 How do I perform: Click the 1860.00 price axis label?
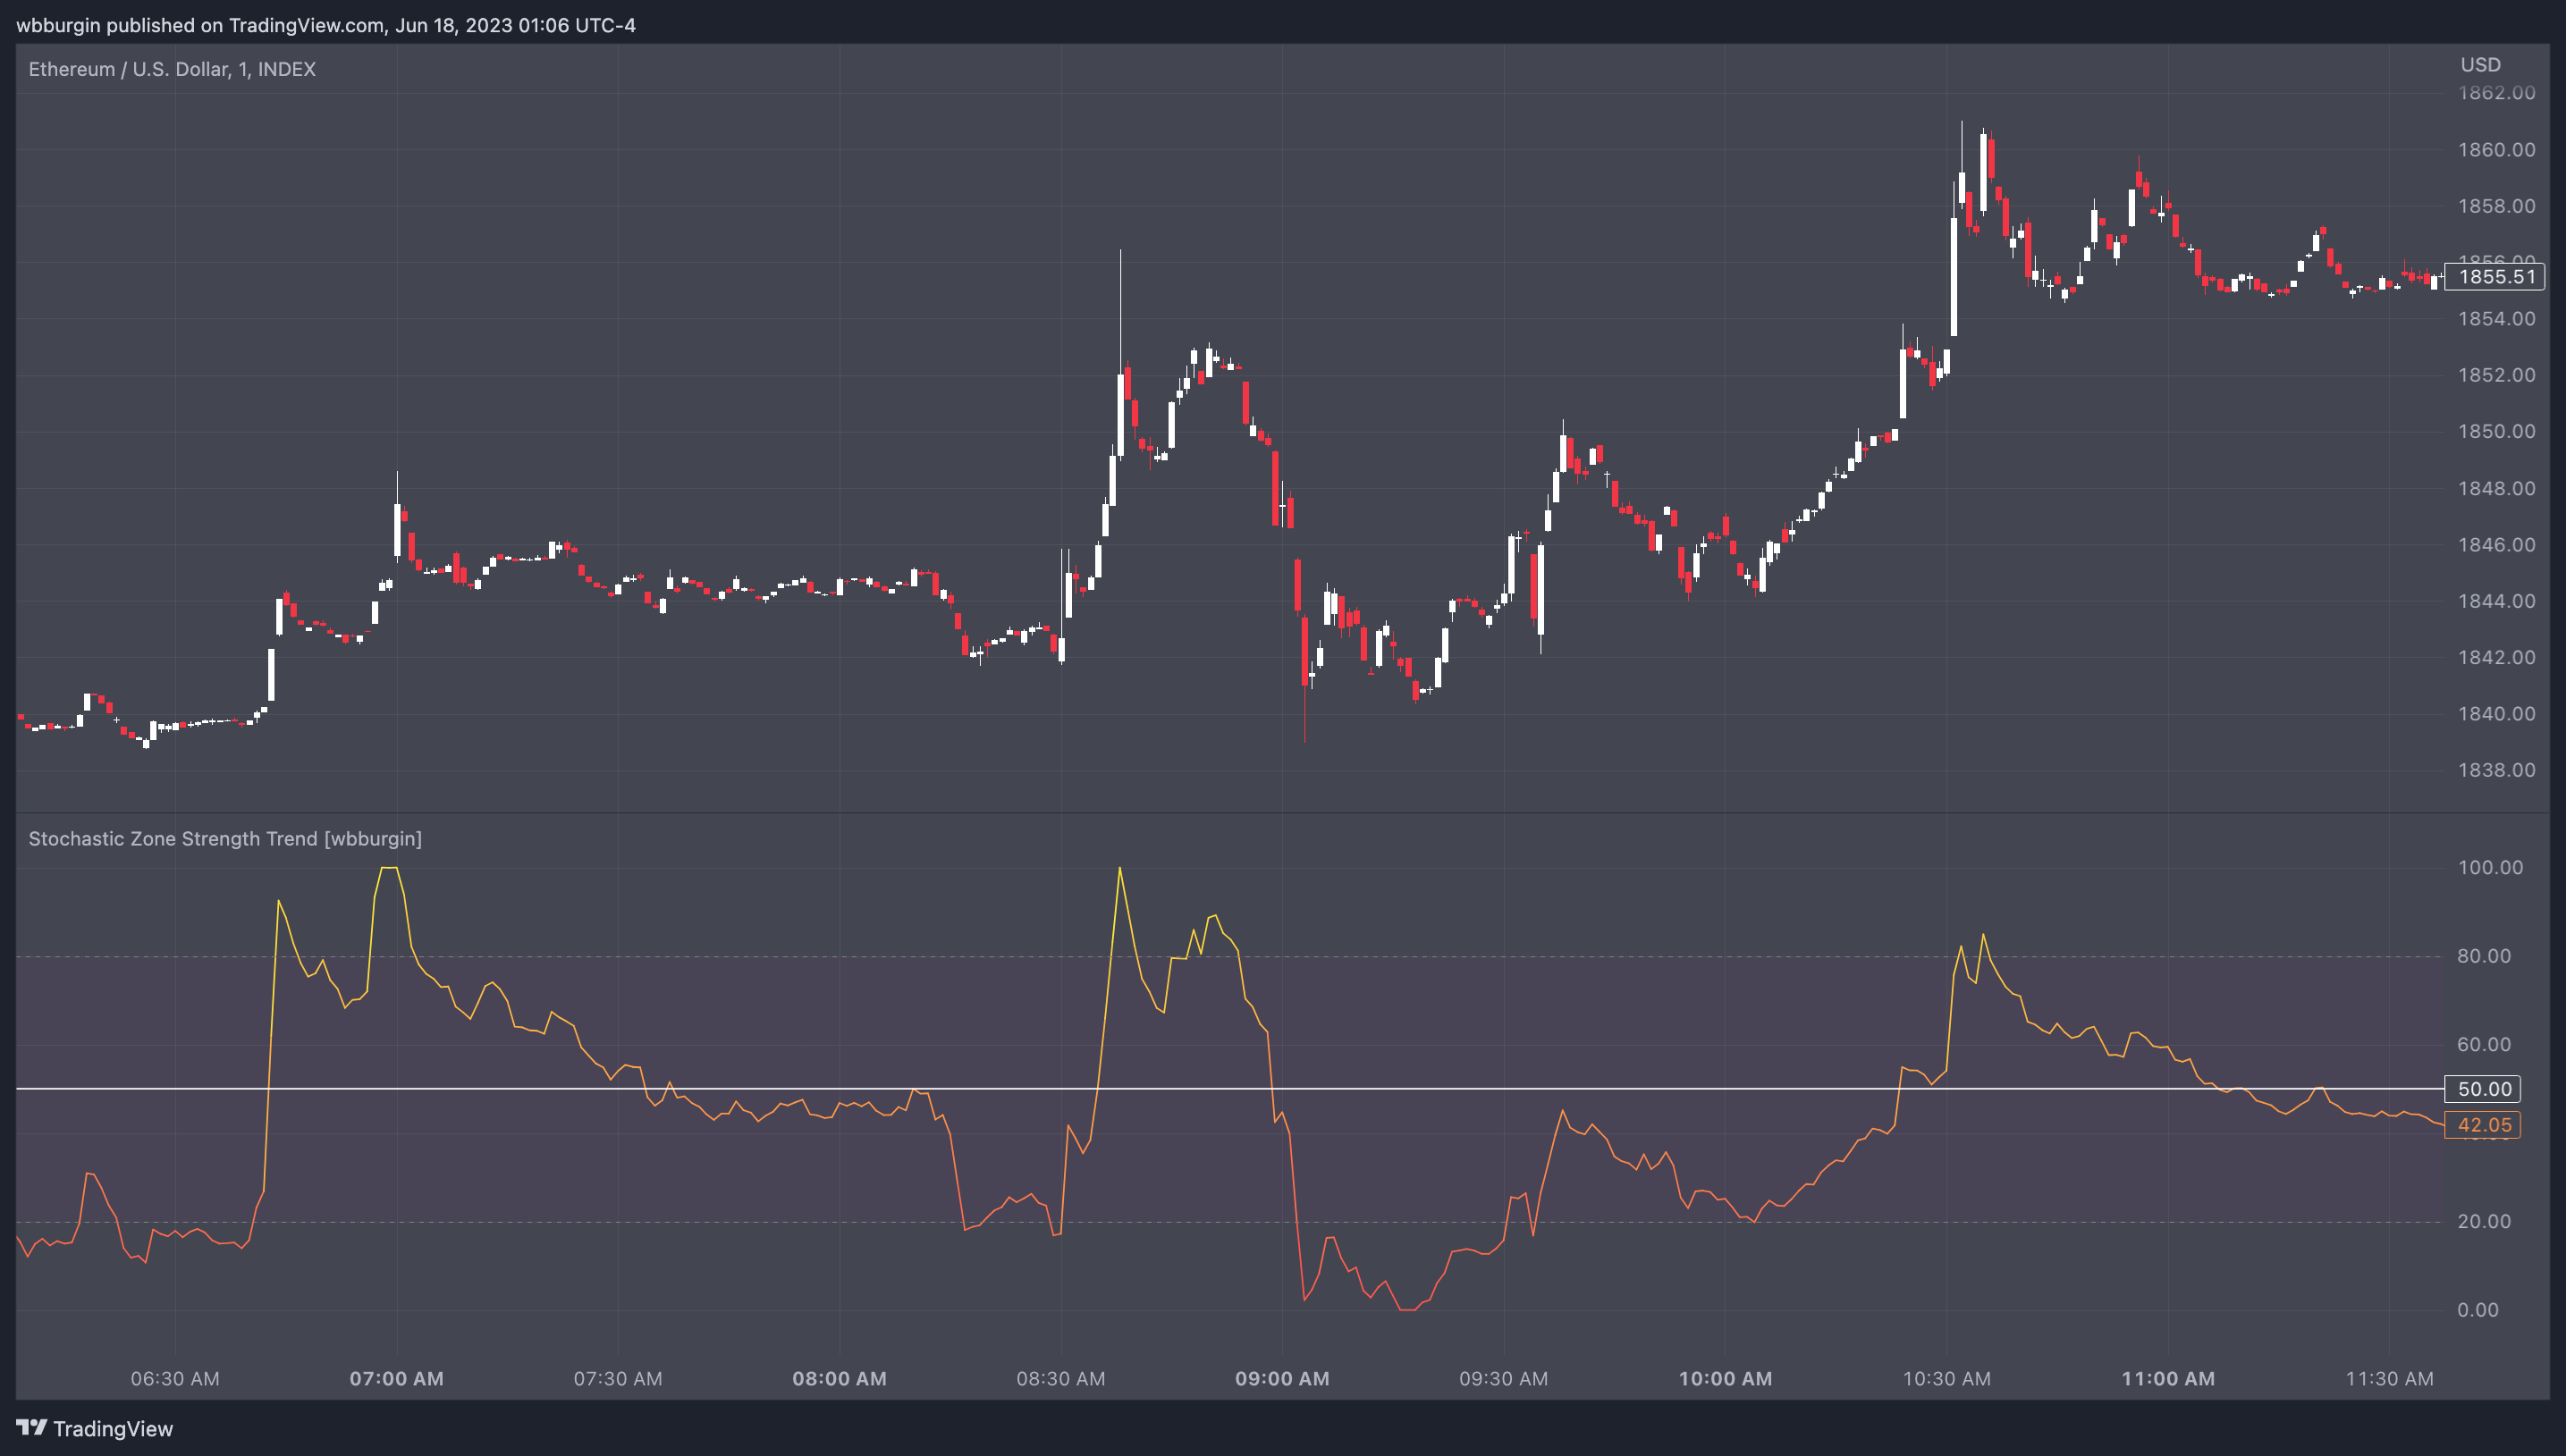click(x=2496, y=150)
